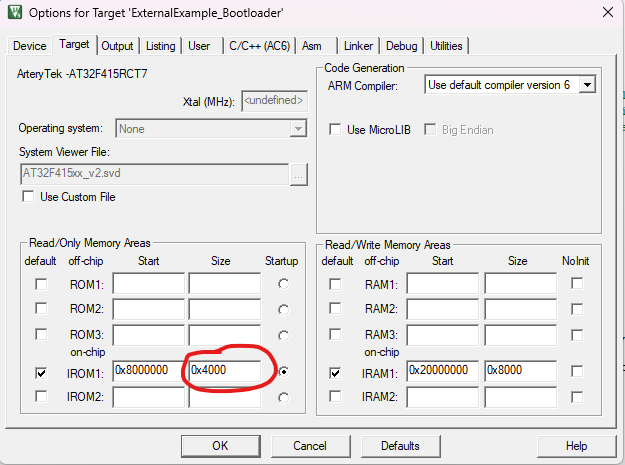Toggle the Use Custom File checkbox
Screen dimensions: 625x465
pyautogui.click(x=28, y=197)
